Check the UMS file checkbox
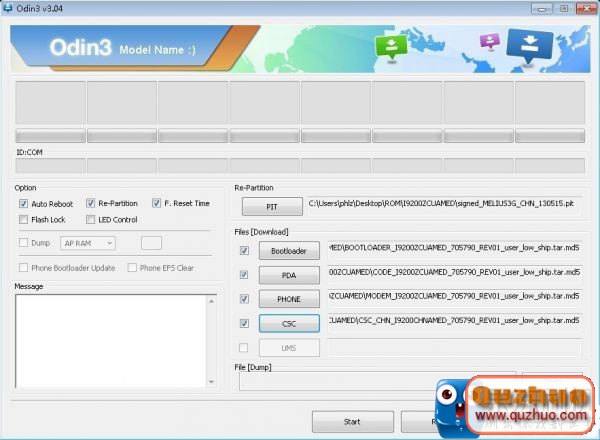This screenshot has height=440, width=600. pos(244,347)
